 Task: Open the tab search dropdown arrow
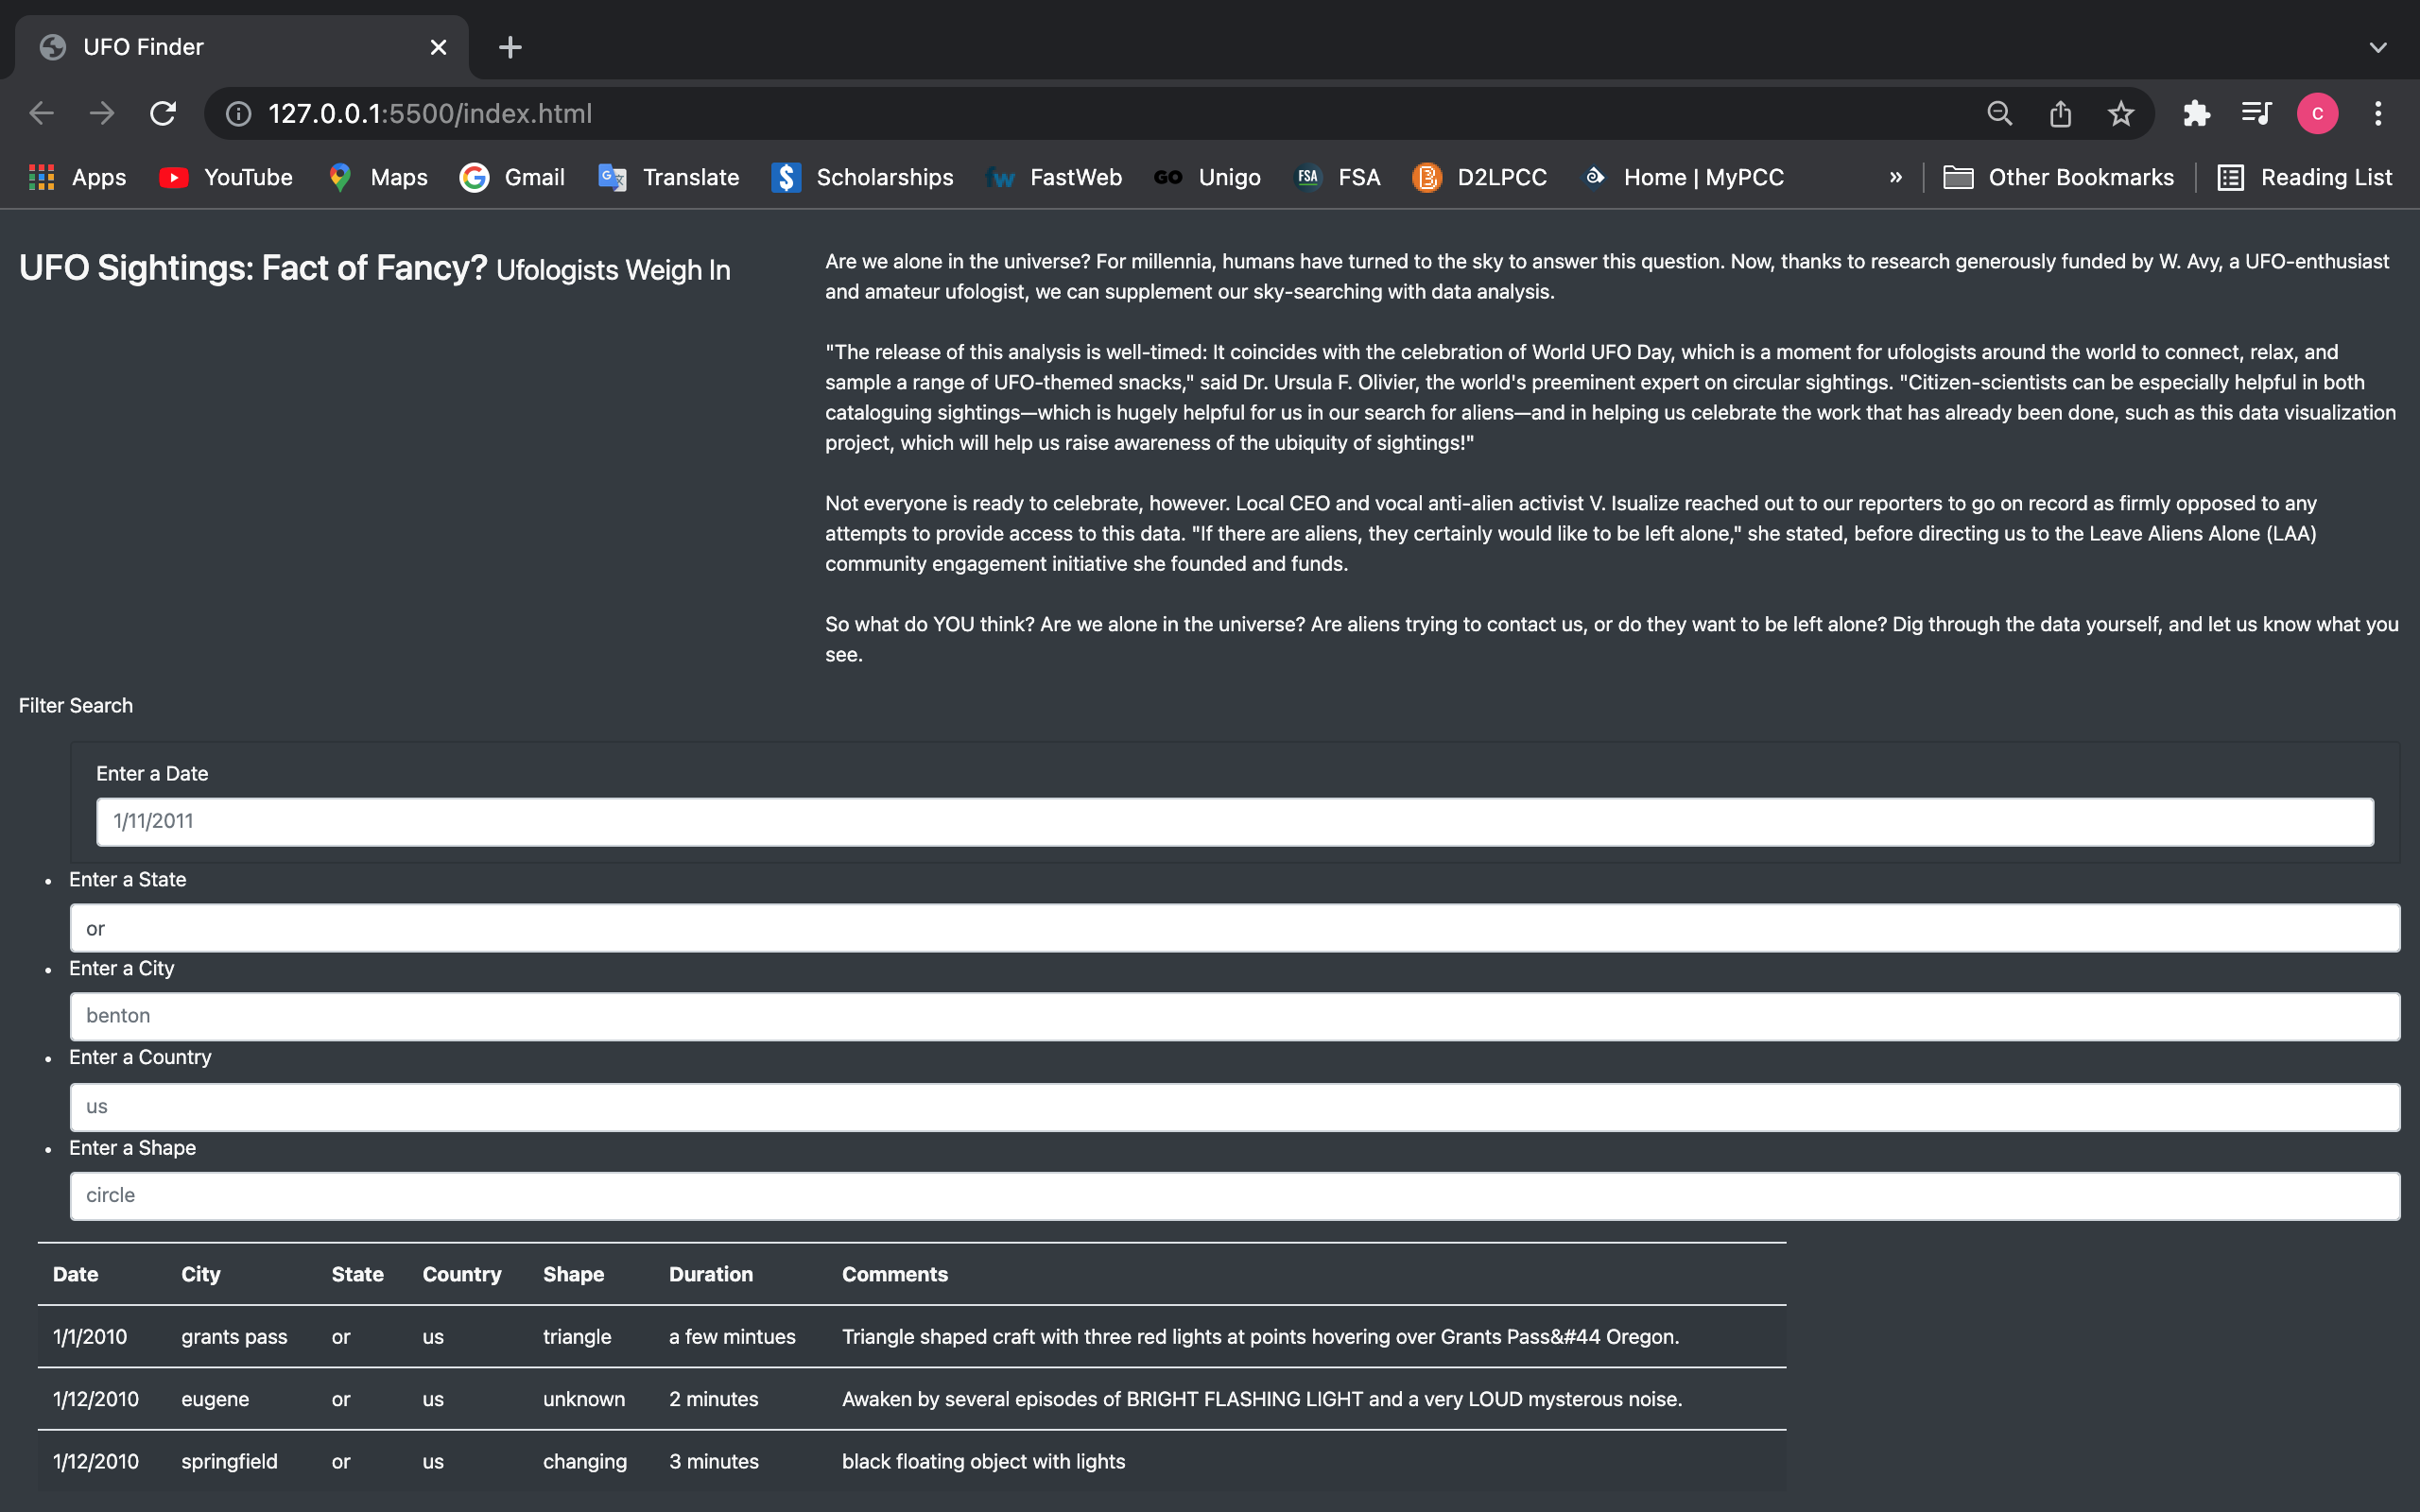point(2378,47)
